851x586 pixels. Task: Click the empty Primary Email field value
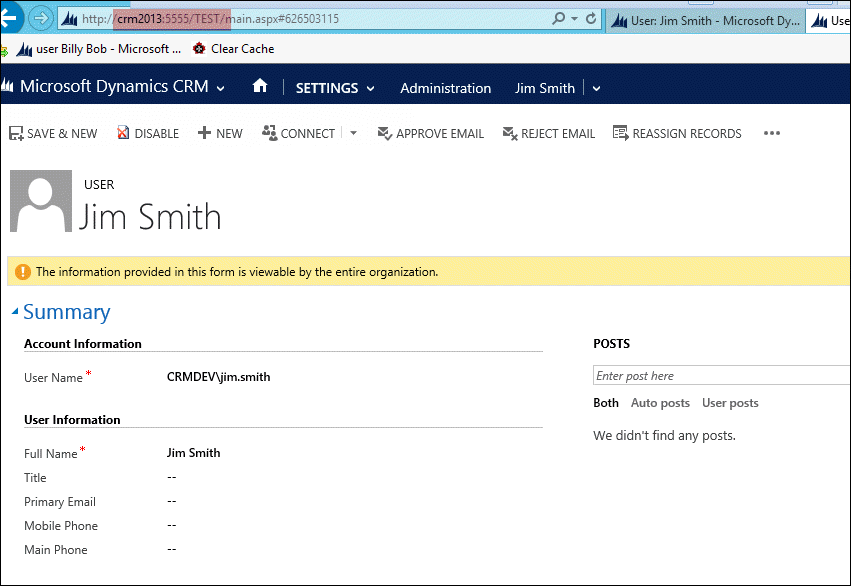[x=172, y=501]
